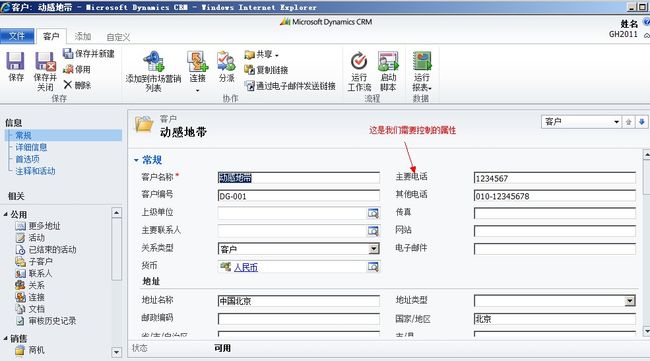Collapse the Common (公用) group
Screen dimensions: 650x361
[6, 214]
